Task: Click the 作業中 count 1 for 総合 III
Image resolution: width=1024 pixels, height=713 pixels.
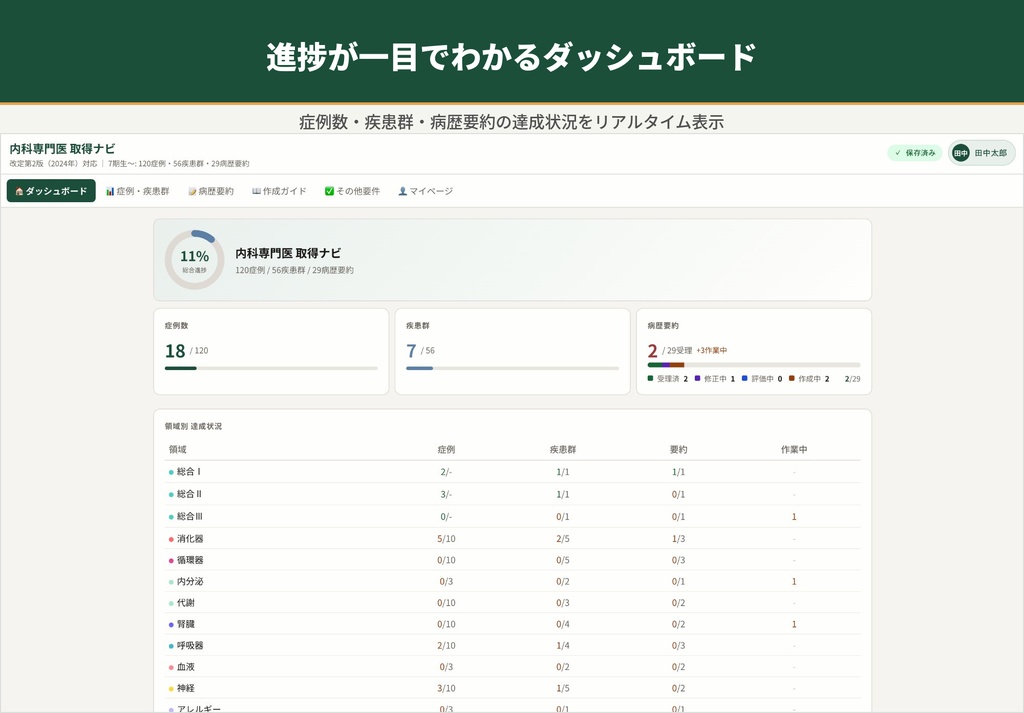Action: (x=794, y=516)
